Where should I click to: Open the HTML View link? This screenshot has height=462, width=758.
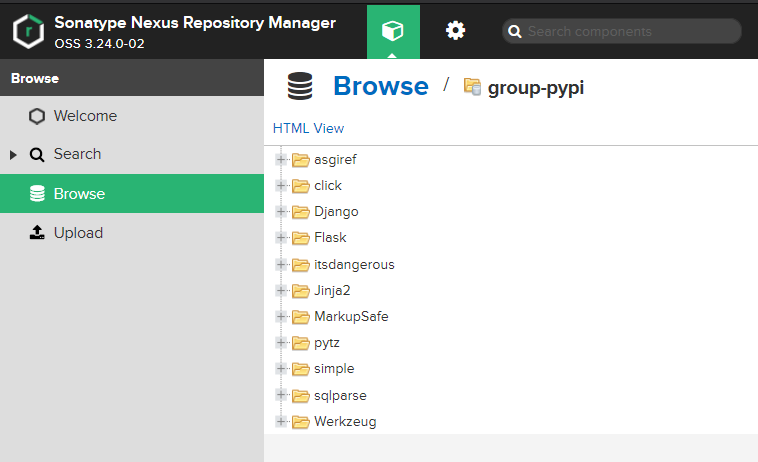308,128
